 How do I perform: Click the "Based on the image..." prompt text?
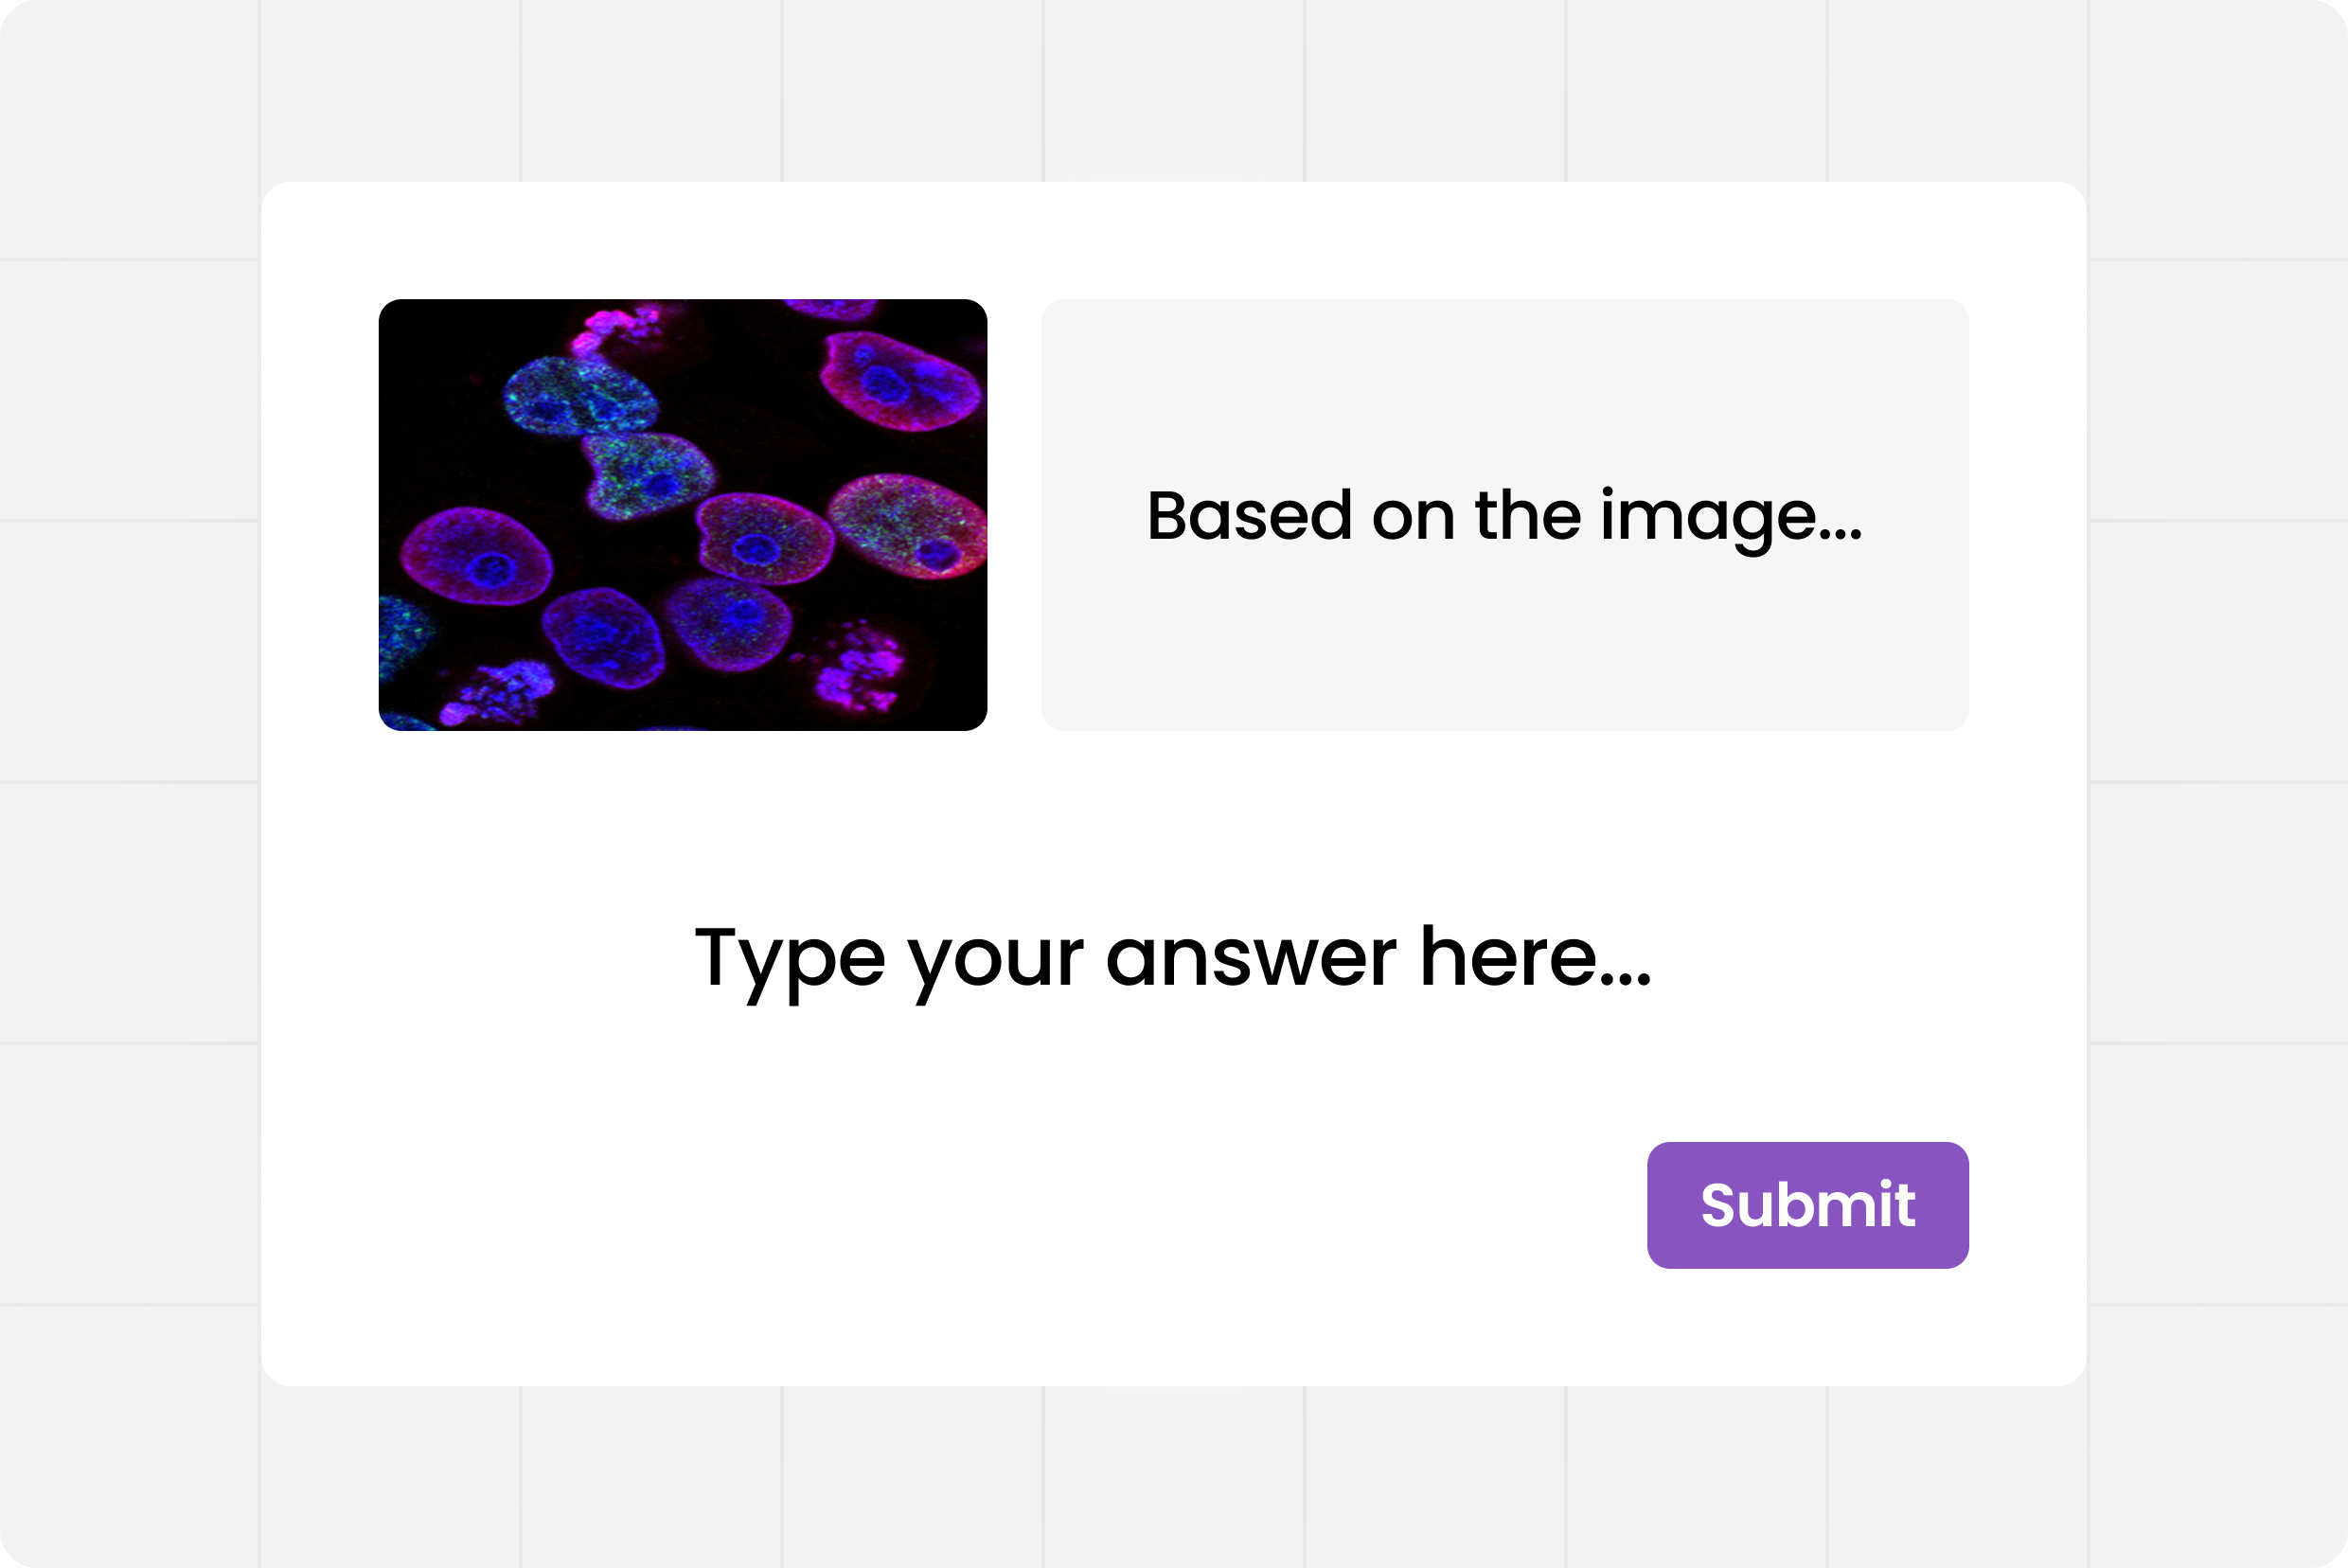(1504, 516)
